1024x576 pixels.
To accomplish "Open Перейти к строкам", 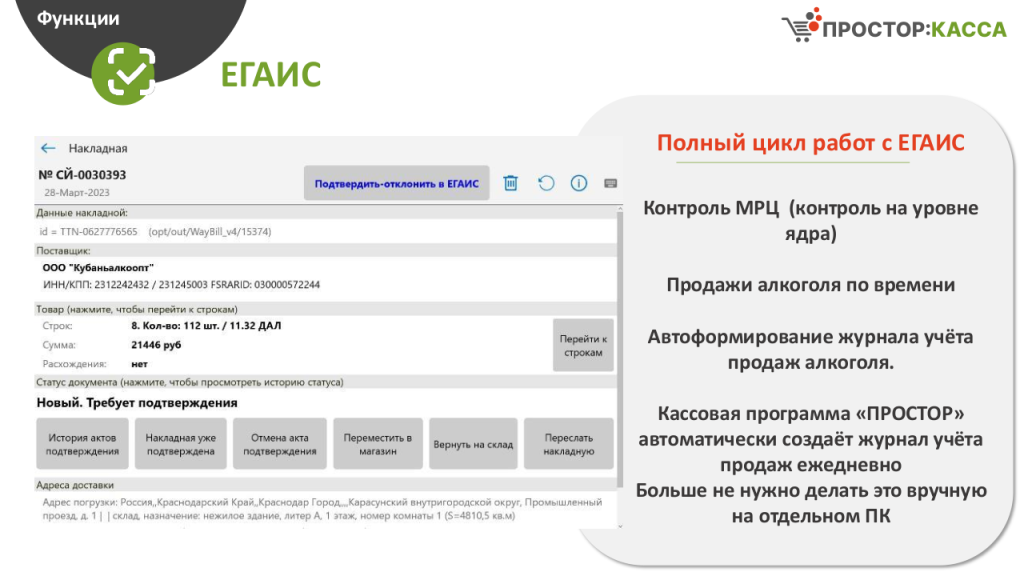I will (583, 345).
